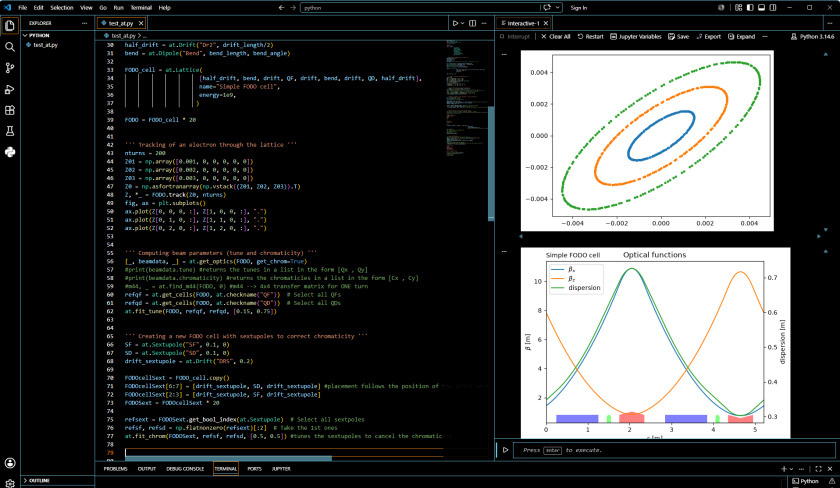Collapse the PYTHON folder in Explorer
This screenshot has height=488, width=840.
39,35
